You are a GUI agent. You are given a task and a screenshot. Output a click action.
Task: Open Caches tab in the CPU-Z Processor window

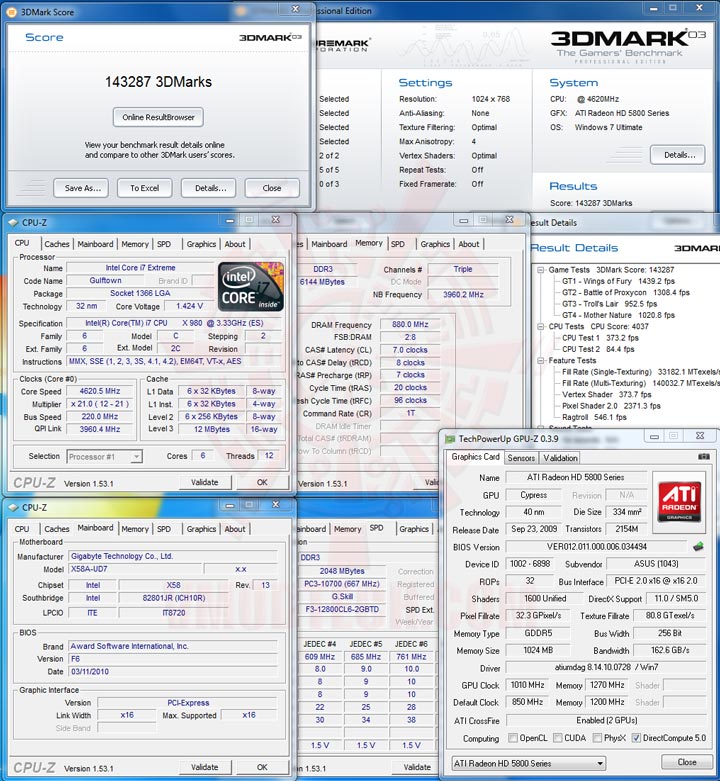pyautogui.click(x=57, y=244)
